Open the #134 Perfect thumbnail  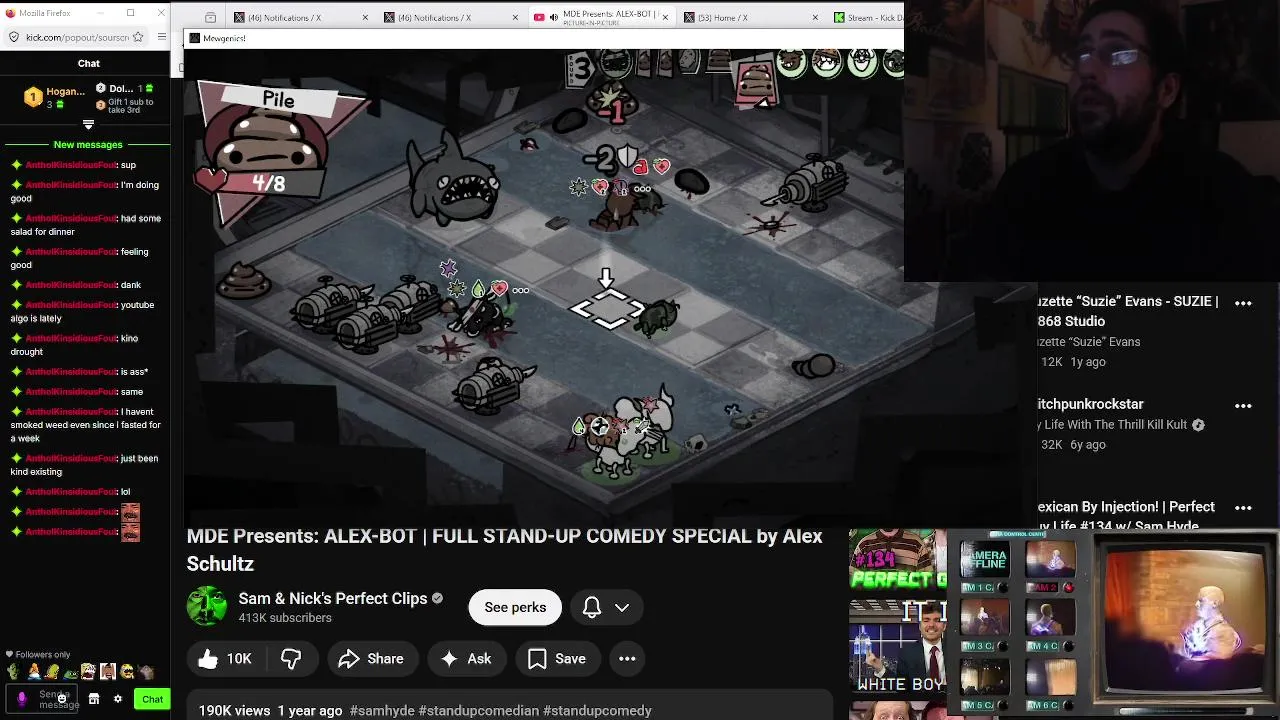tap(896, 560)
